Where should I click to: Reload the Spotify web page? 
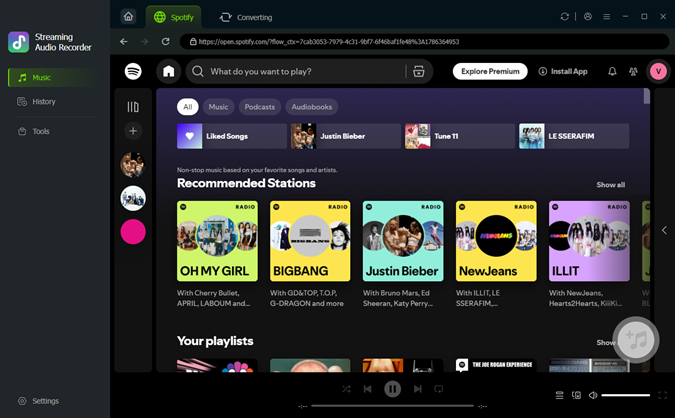click(x=165, y=41)
